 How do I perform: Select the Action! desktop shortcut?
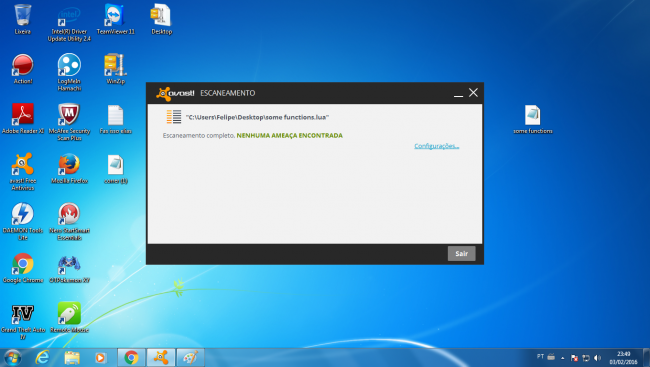pyautogui.click(x=23, y=69)
